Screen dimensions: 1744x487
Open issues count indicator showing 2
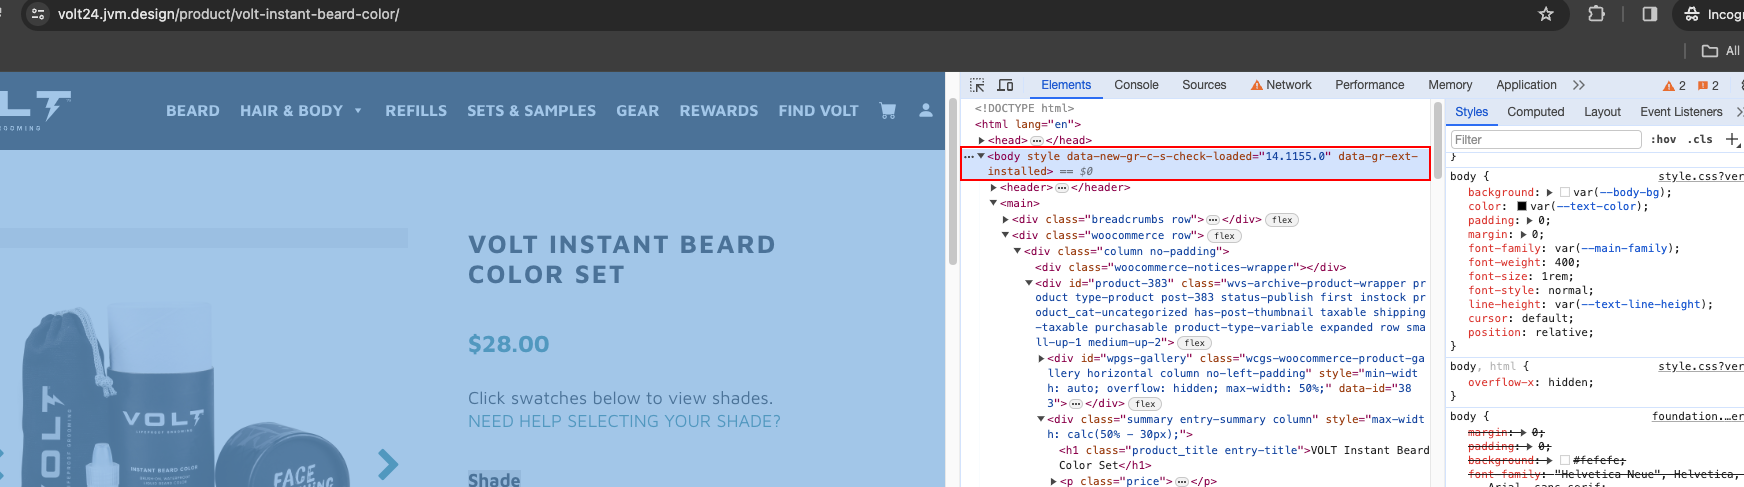(x=1708, y=85)
